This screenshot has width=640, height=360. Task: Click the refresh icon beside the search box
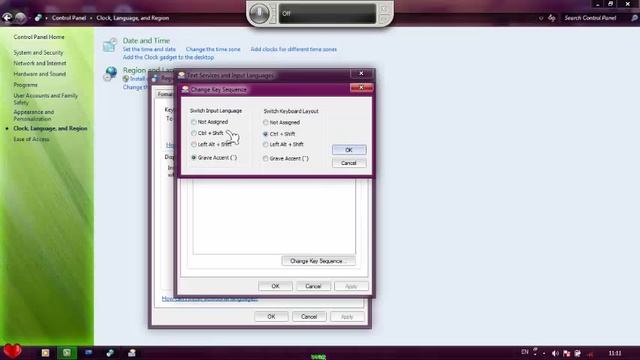tap(551, 18)
